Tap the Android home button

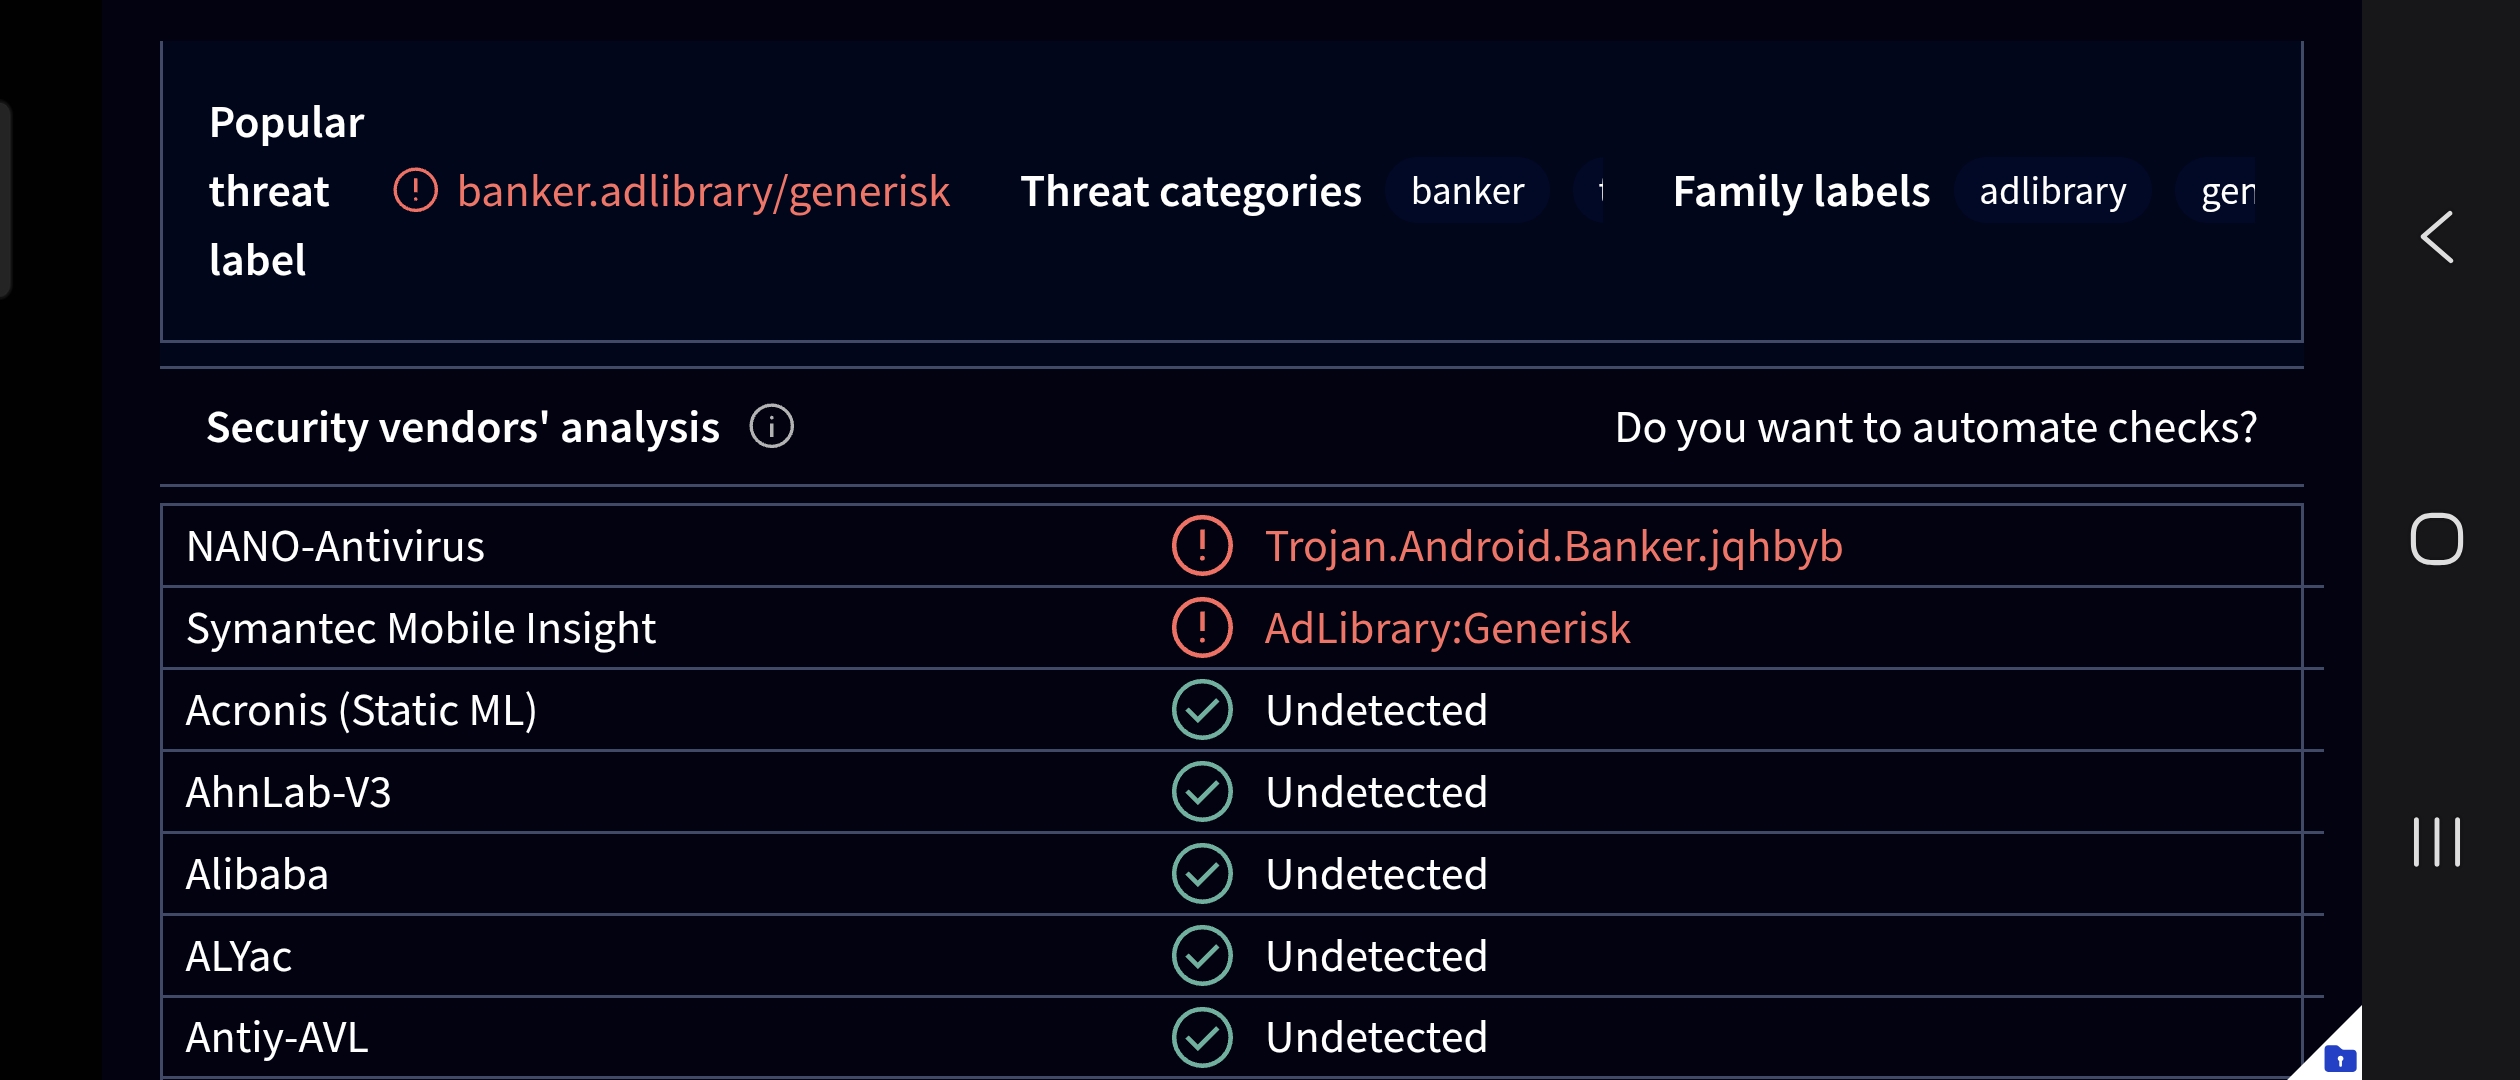coord(2437,540)
